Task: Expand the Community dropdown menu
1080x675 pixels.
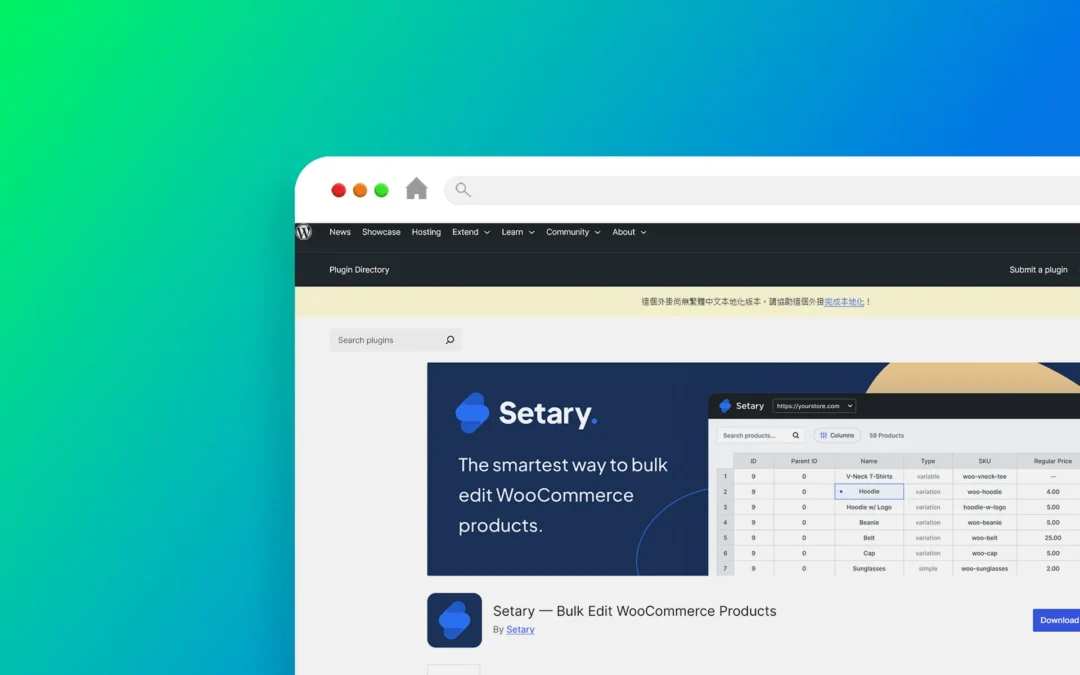Action: 573,232
